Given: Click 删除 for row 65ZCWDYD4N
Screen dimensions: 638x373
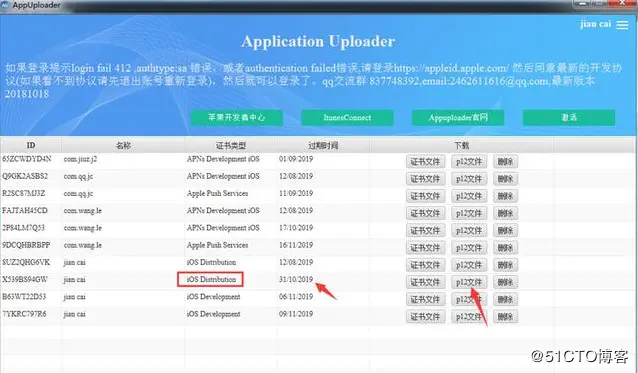Looking at the screenshot, I should (x=505, y=161).
